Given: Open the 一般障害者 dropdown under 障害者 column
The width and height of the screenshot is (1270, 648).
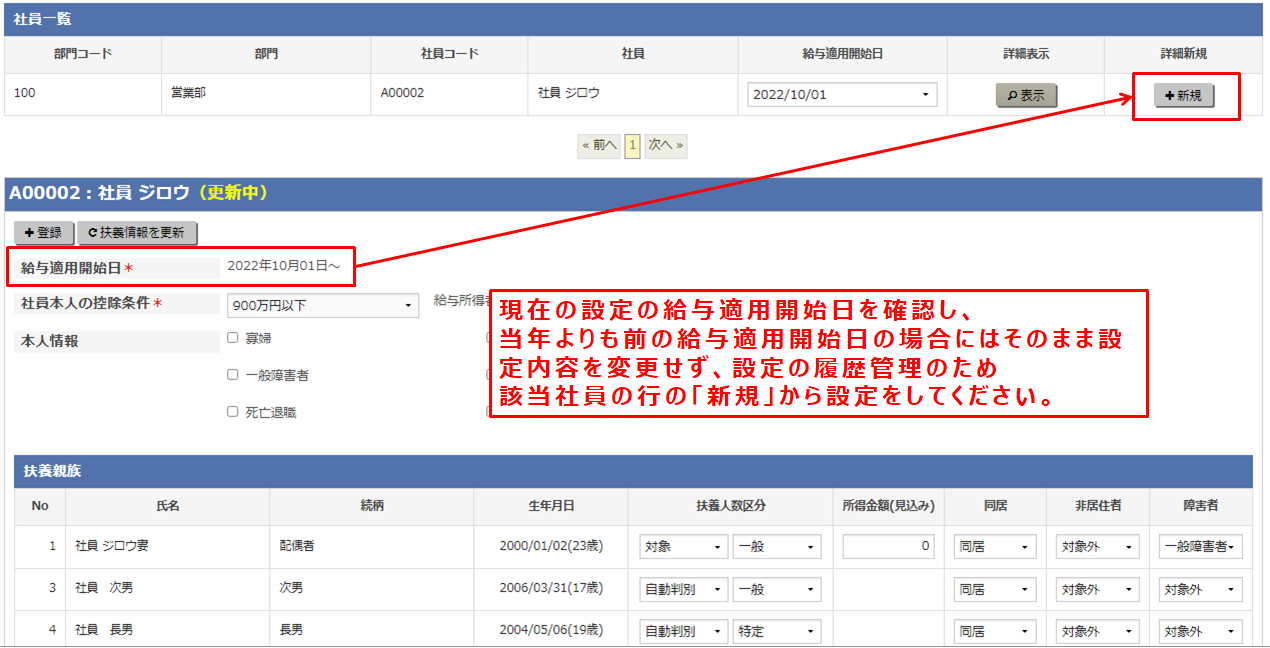Looking at the screenshot, I should click(1201, 546).
